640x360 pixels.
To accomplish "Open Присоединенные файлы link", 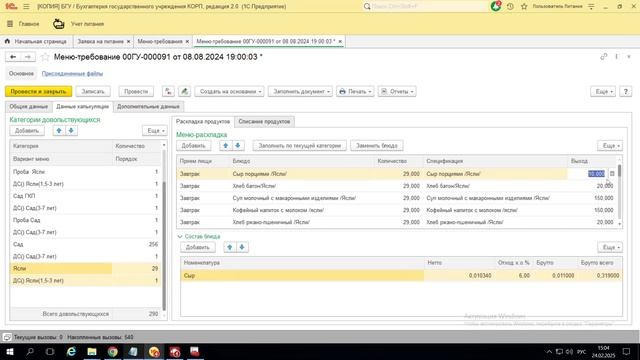I will pyautogui.click(x=72, y=74).
